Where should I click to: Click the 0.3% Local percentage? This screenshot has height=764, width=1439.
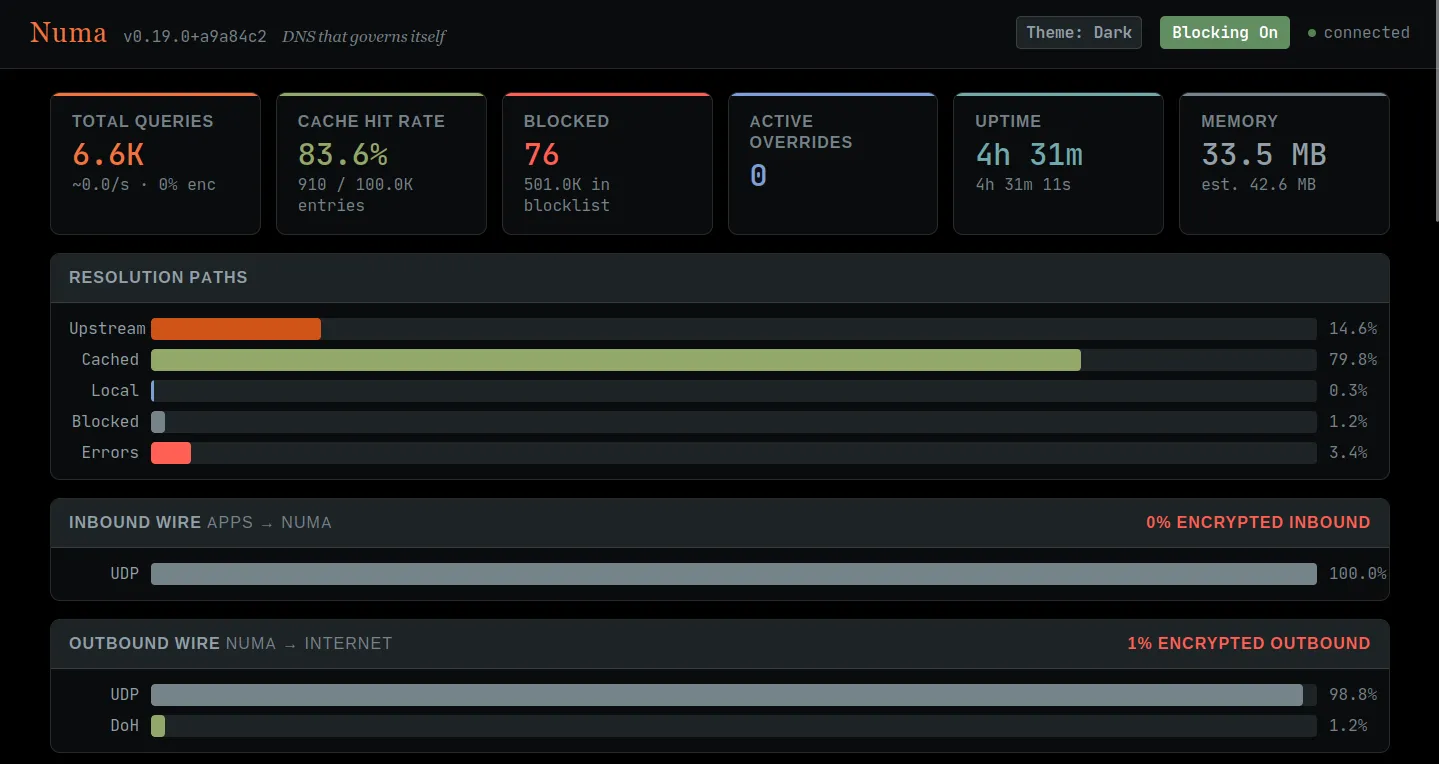tap(1348, 391)
